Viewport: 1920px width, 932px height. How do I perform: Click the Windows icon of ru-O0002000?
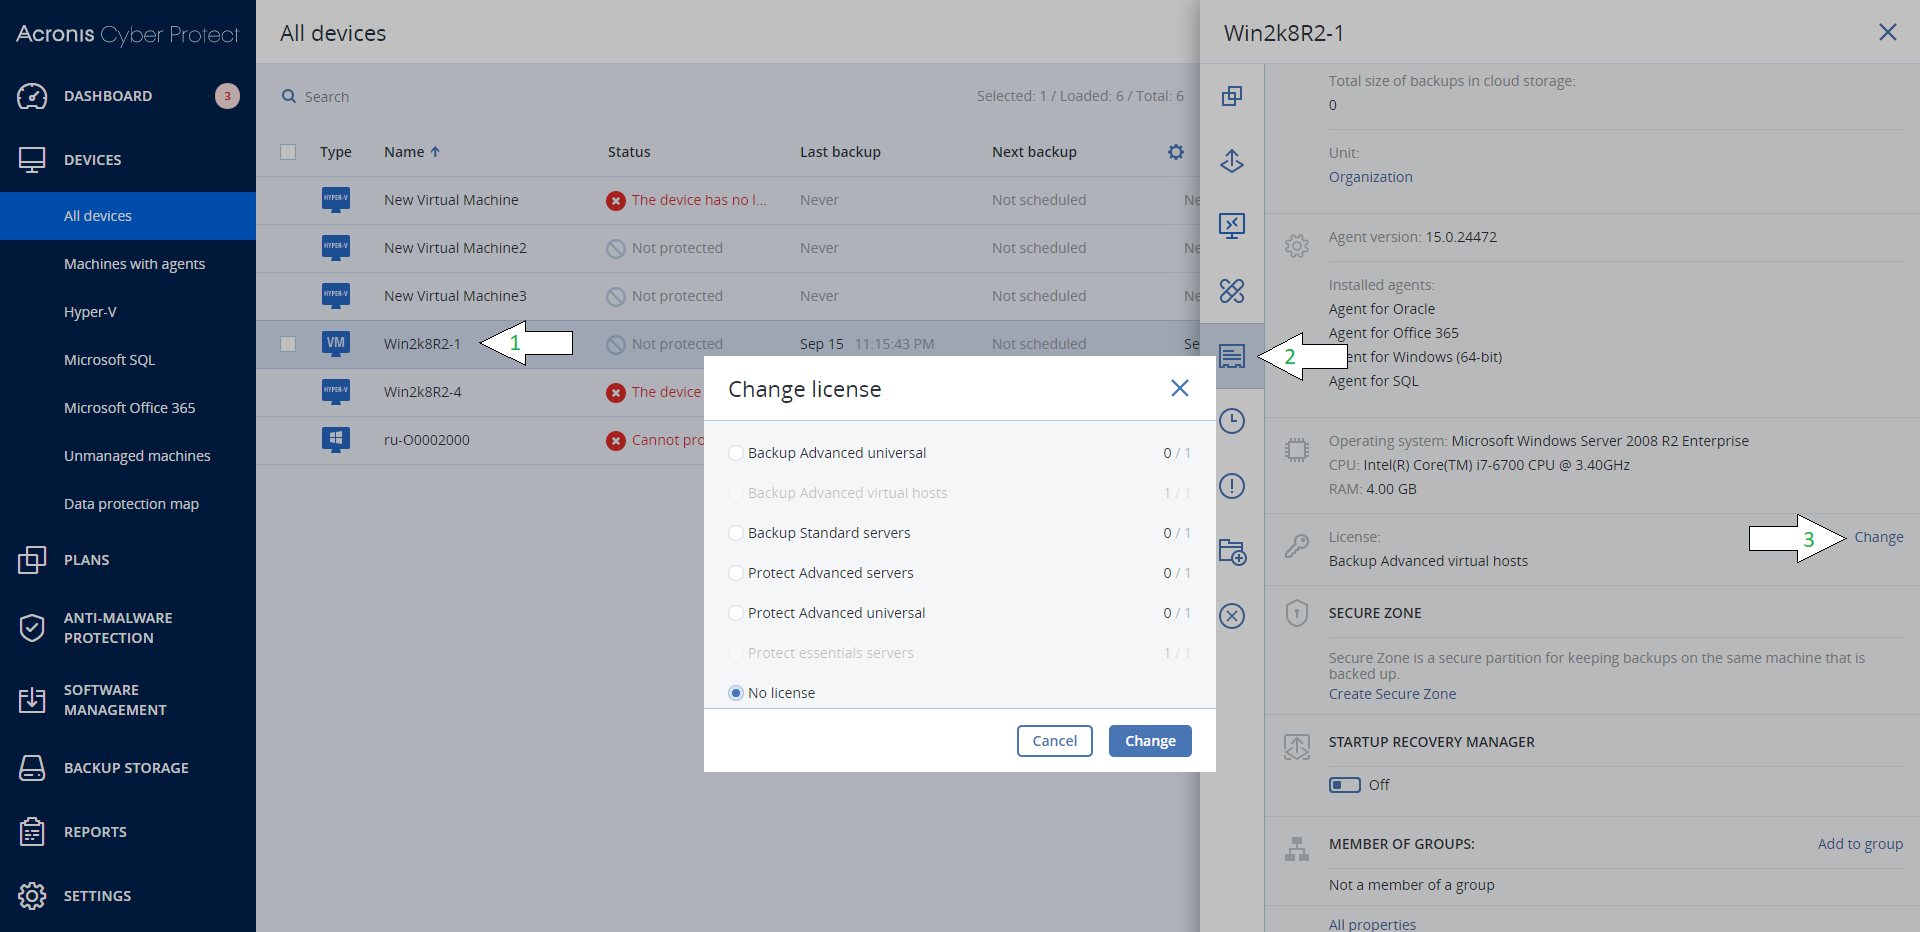(x=336, y=439)
